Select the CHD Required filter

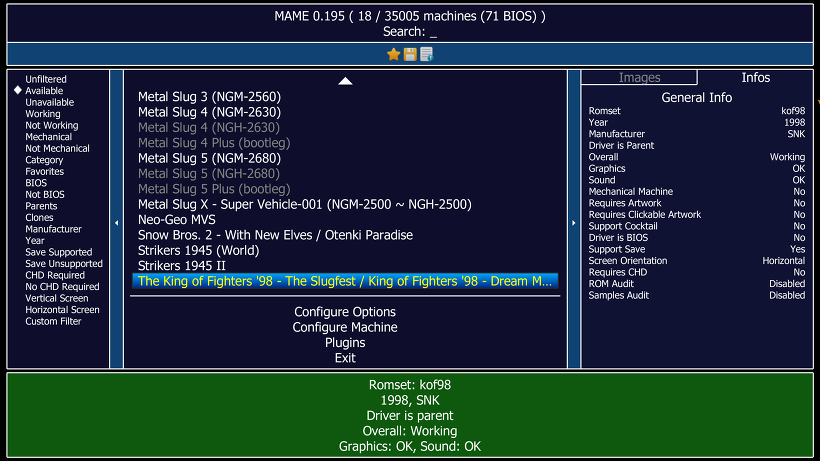(x=55, y=275)
